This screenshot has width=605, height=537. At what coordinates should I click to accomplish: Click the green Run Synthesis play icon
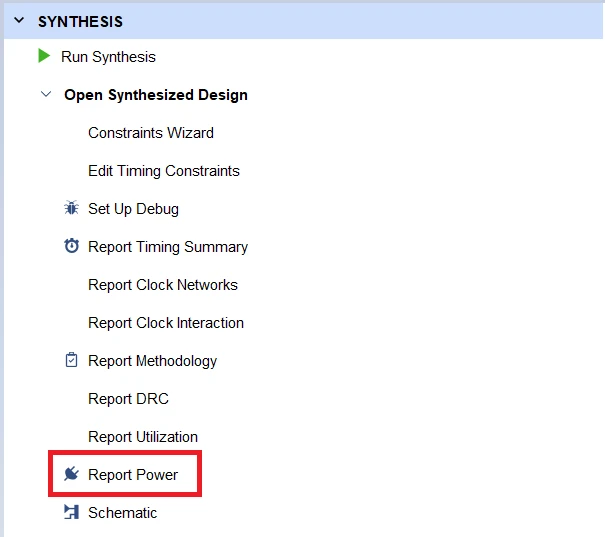coord(44,56)
